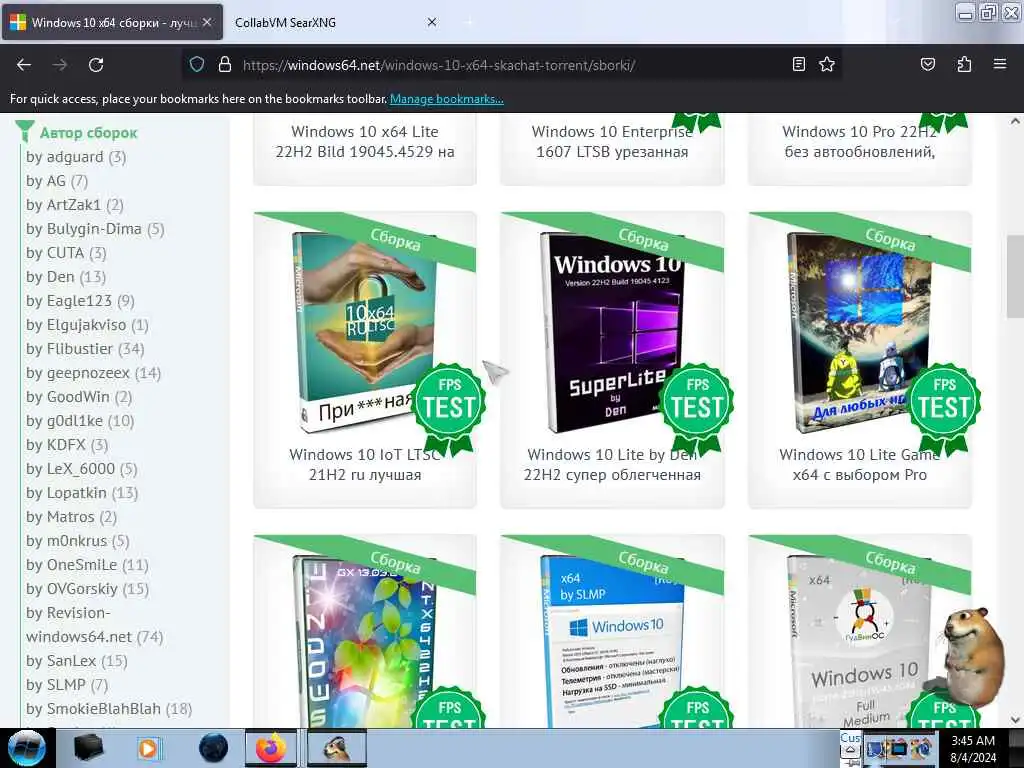
Task: Reload the current page
Action: click(96, 65)
